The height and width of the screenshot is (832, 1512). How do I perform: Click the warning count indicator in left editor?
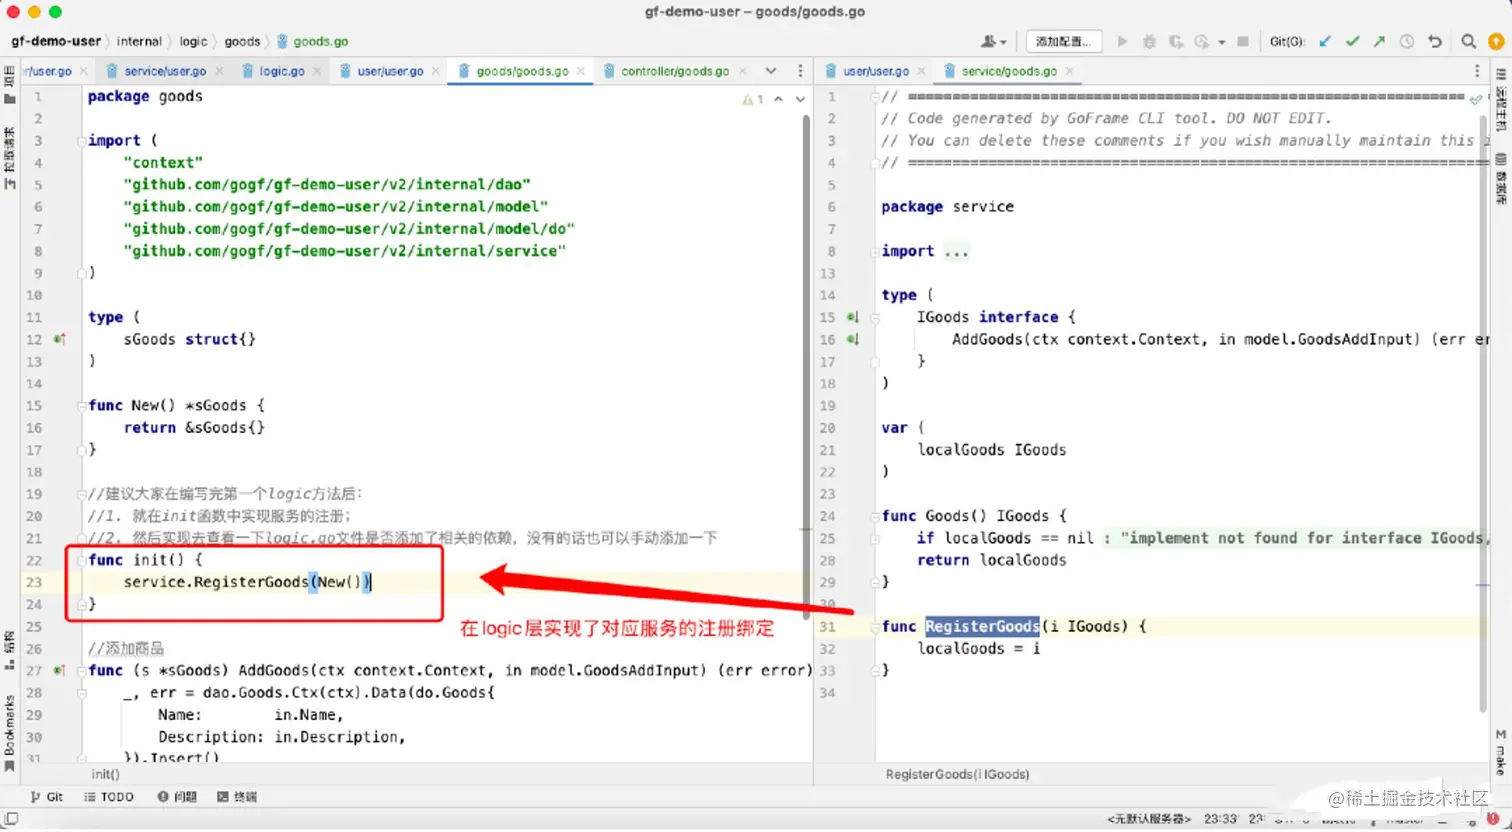tap(753, 99)
